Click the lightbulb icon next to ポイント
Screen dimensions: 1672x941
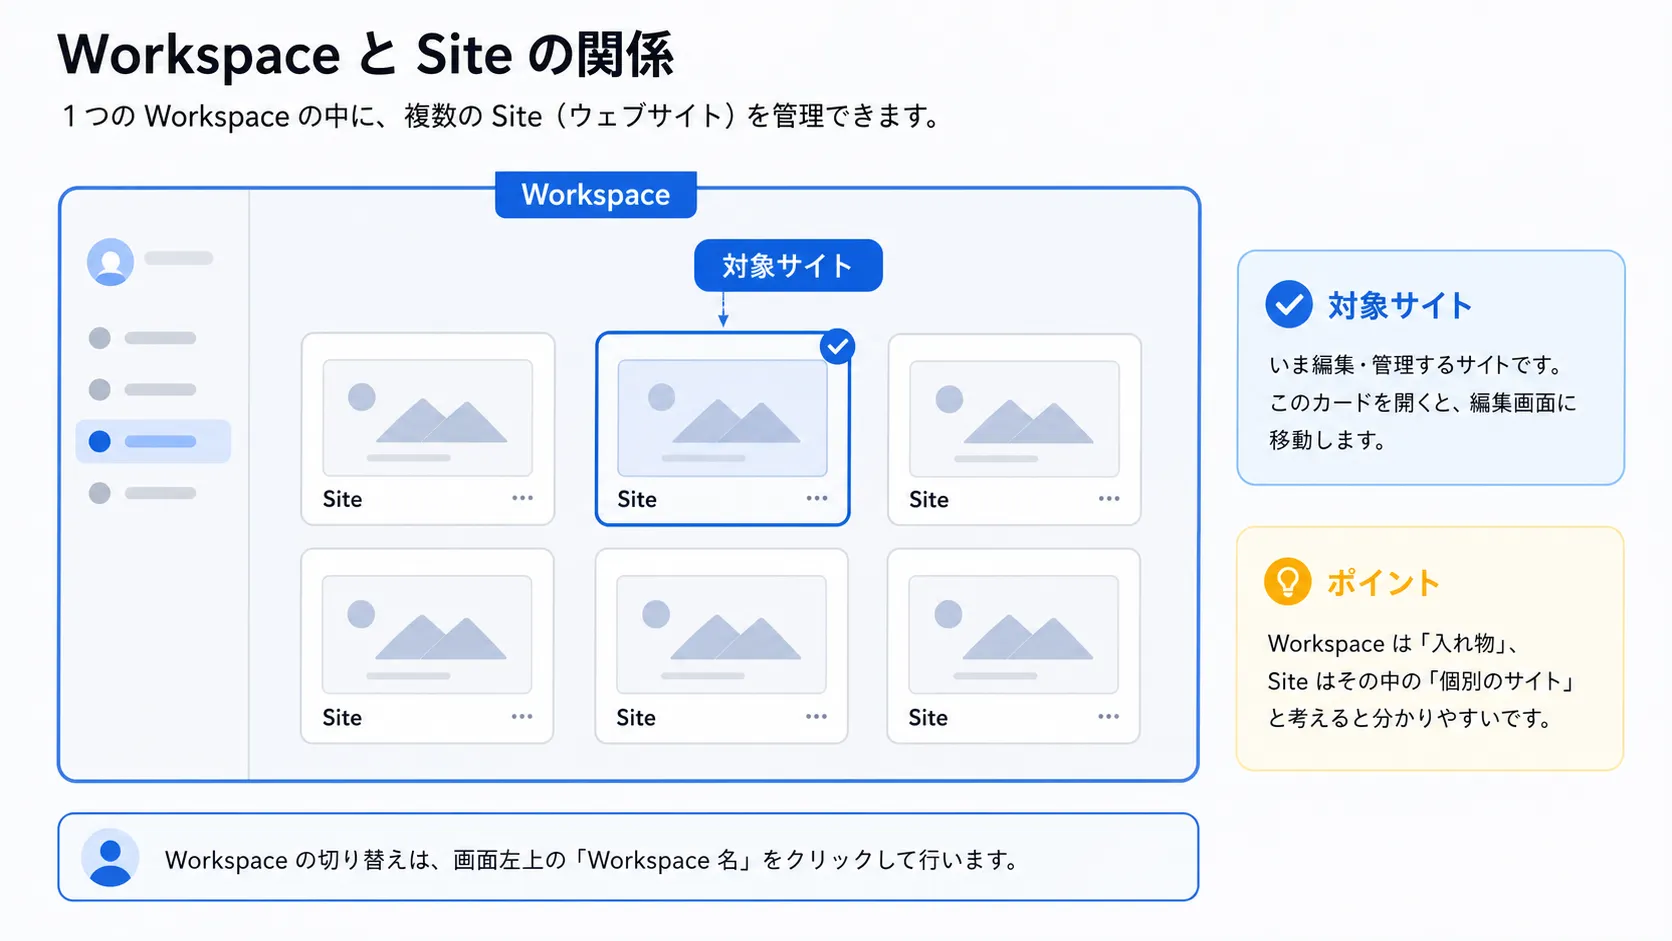(1288, 581)
